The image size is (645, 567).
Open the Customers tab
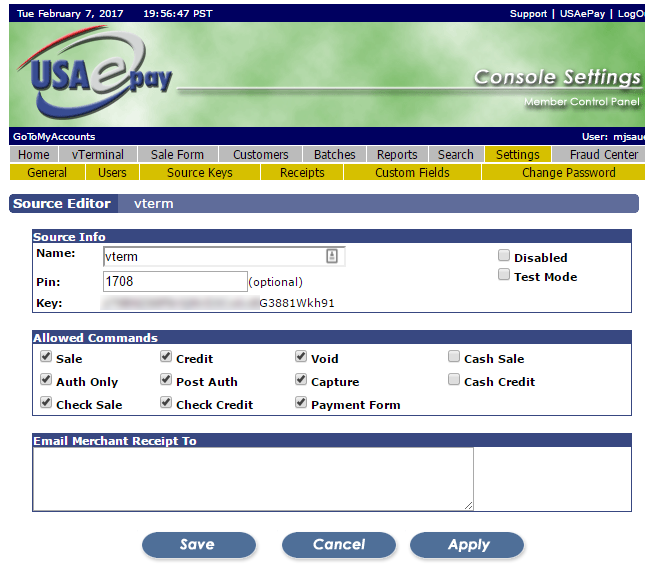pyautogui.click(x=261, y=155)
